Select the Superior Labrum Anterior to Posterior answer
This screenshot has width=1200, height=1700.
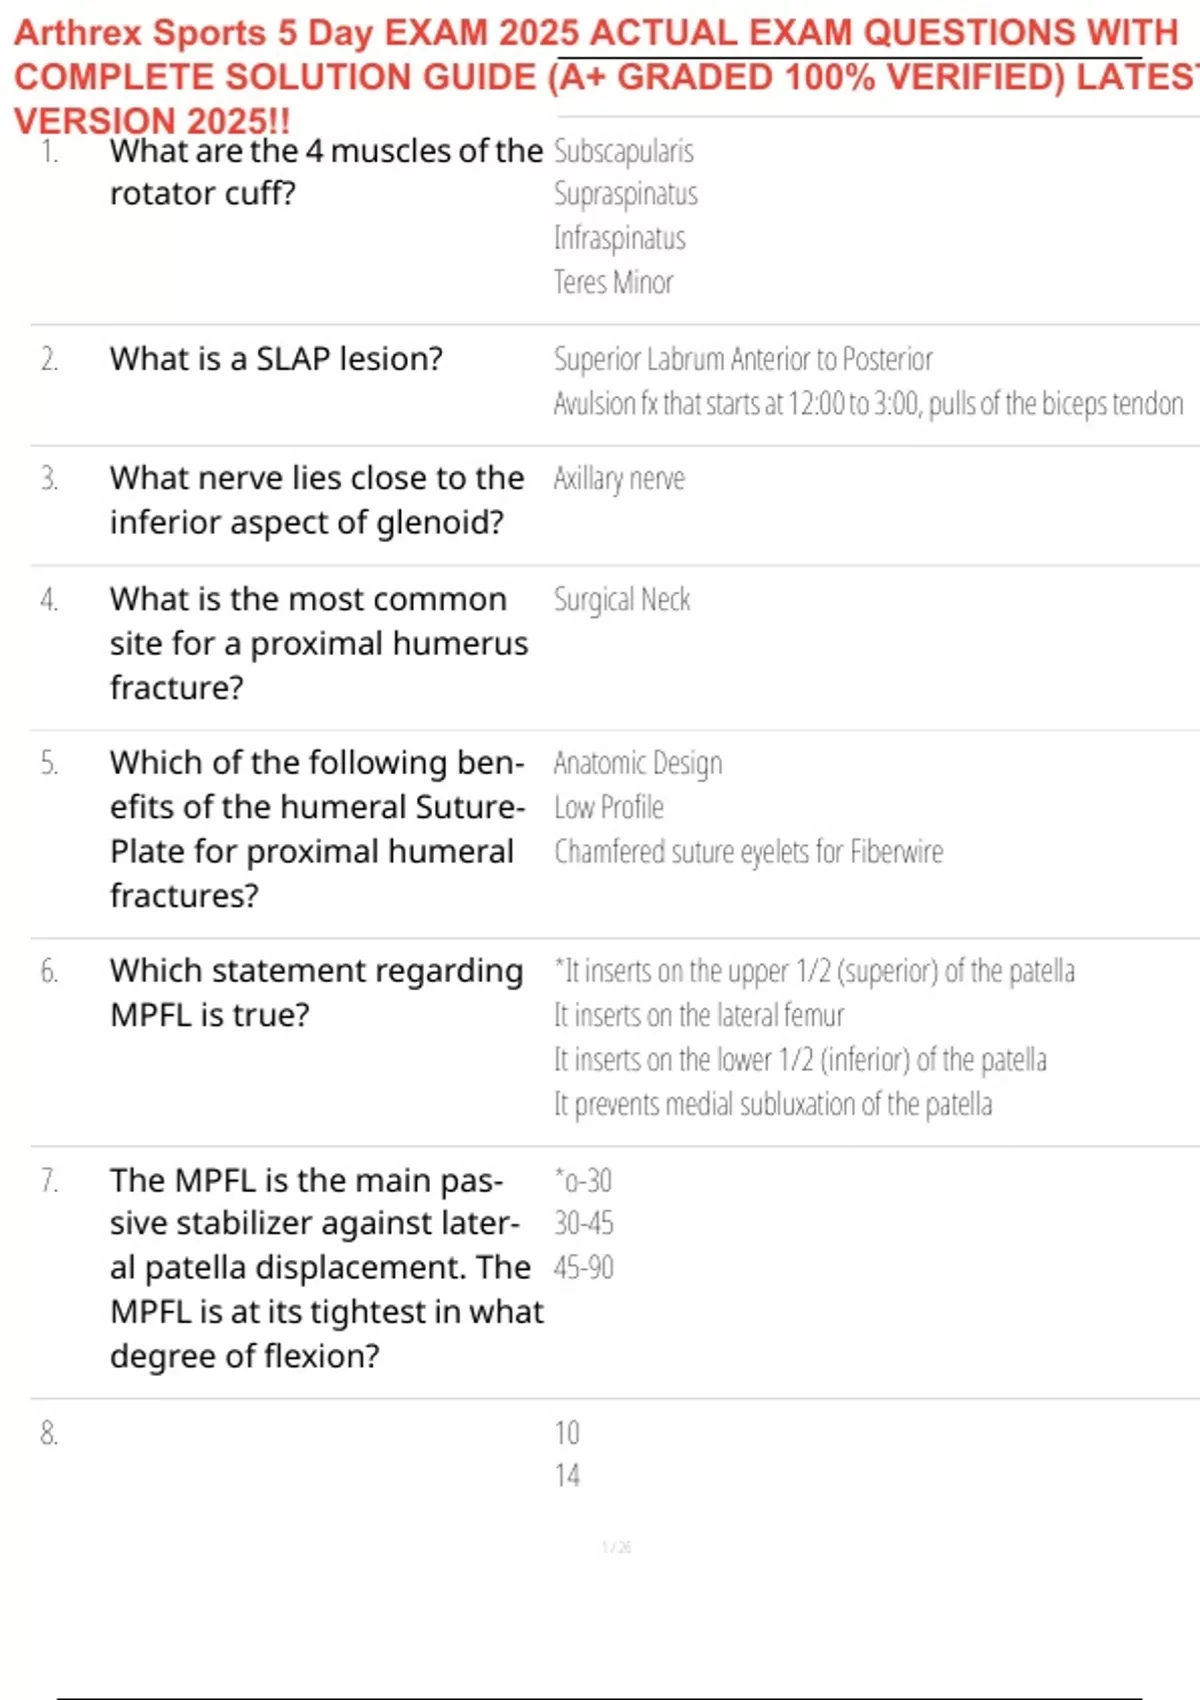point(743,359)
